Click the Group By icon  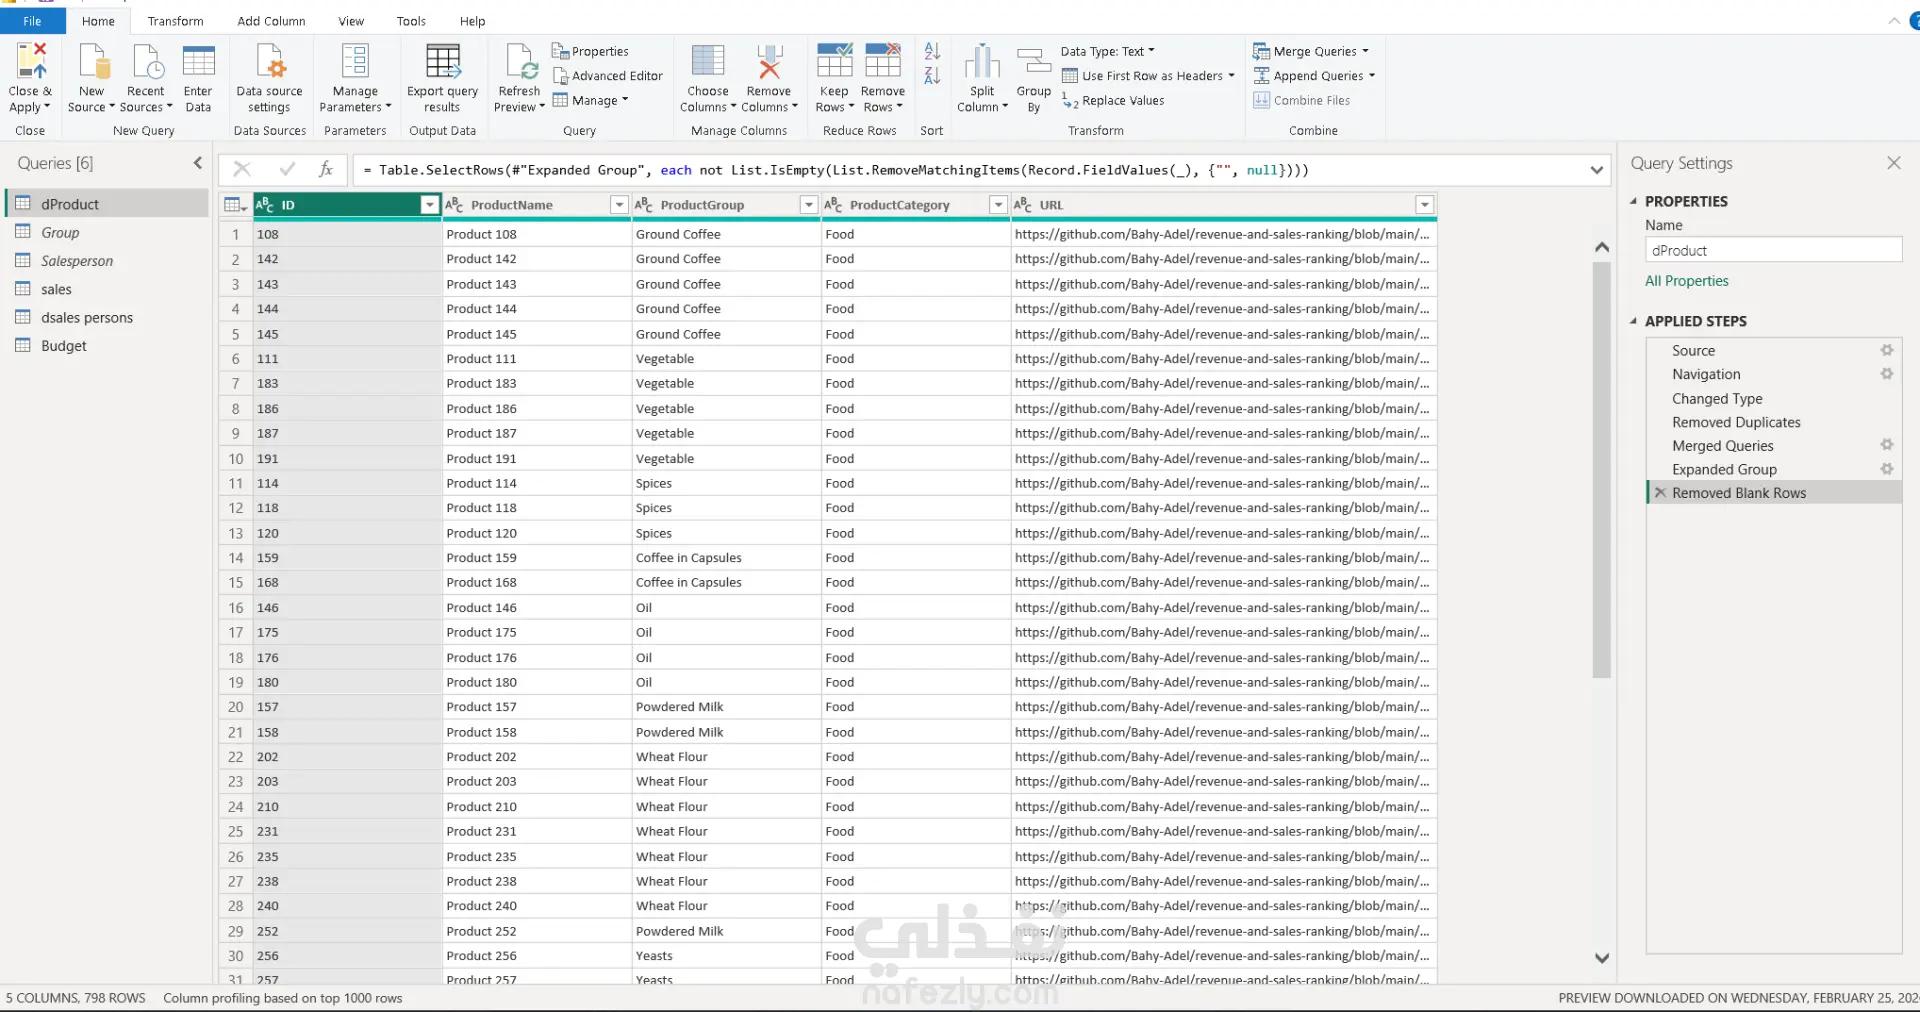pyautogui.click(x=1034, y=61)
